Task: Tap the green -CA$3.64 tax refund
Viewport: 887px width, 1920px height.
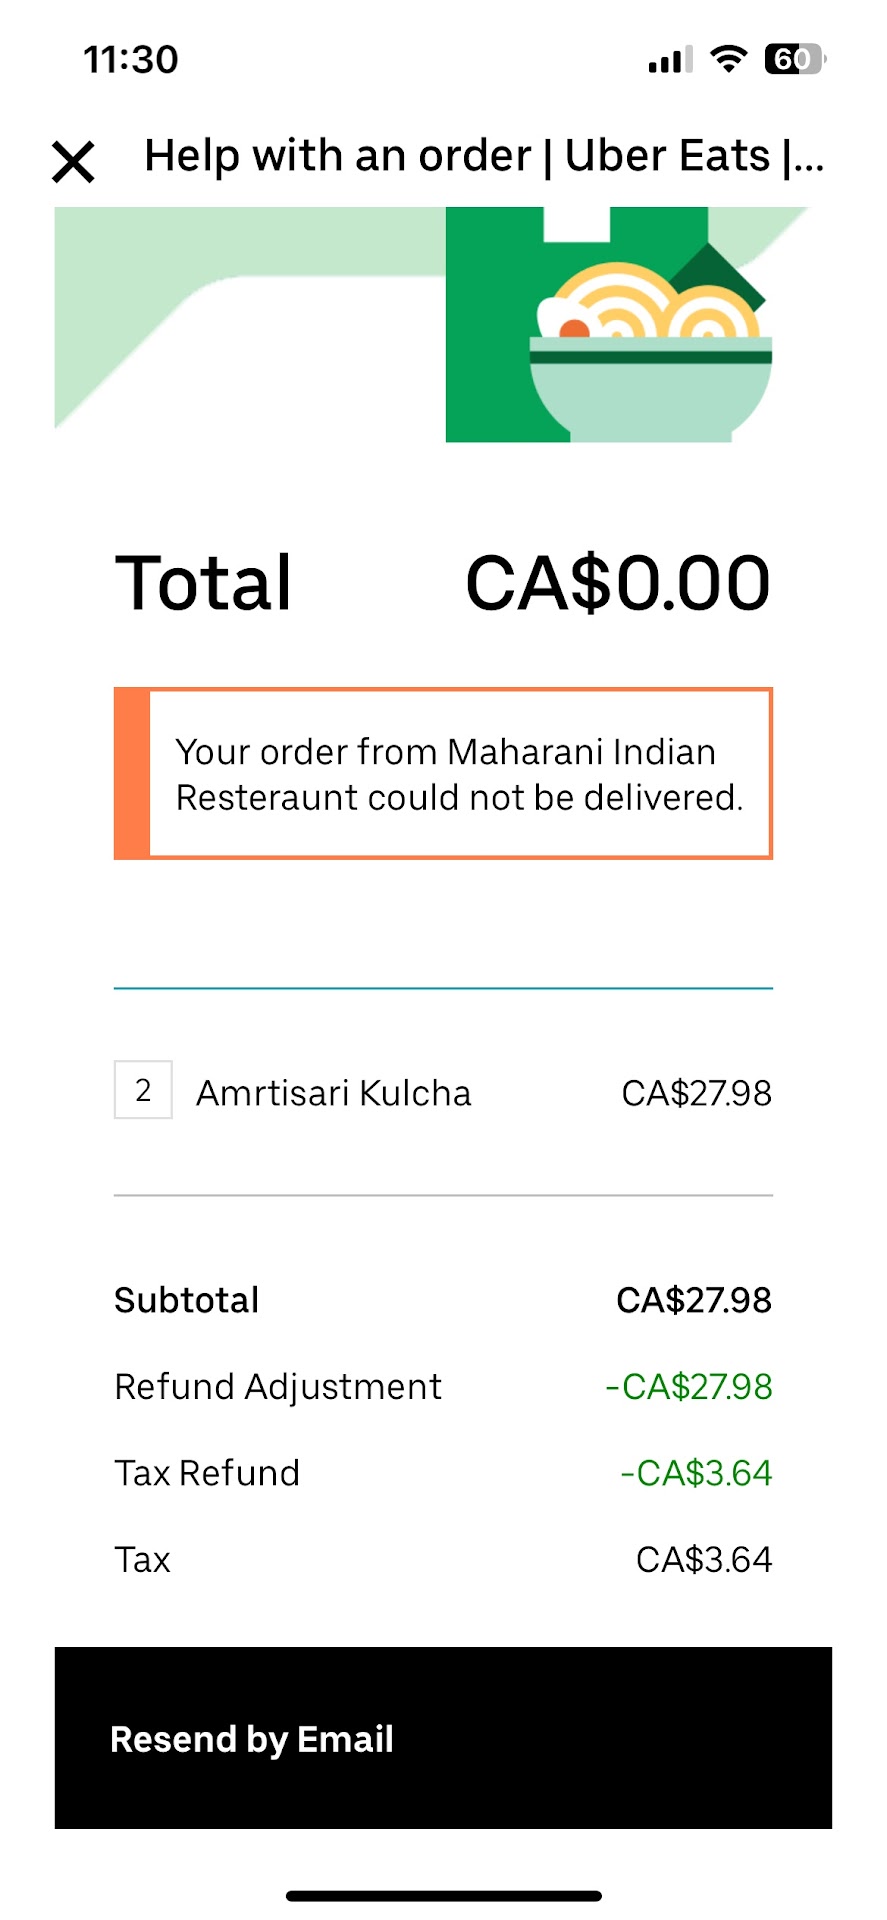Action: pos(696,1473)
